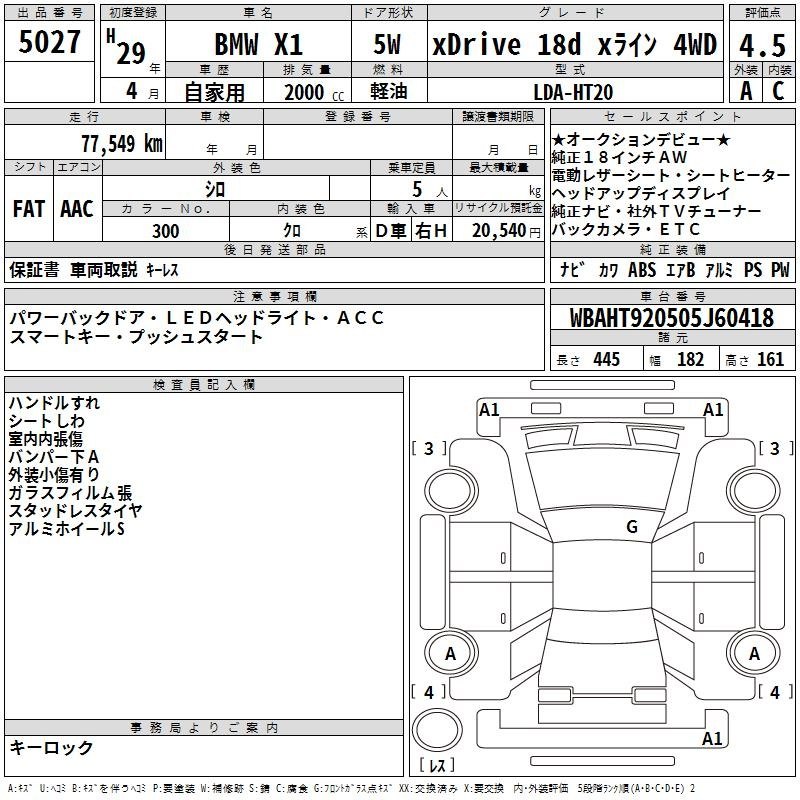This screenshot has height=800, width=800.
Task: Click アルミホイールS inspector note
Action: (66, 529)
